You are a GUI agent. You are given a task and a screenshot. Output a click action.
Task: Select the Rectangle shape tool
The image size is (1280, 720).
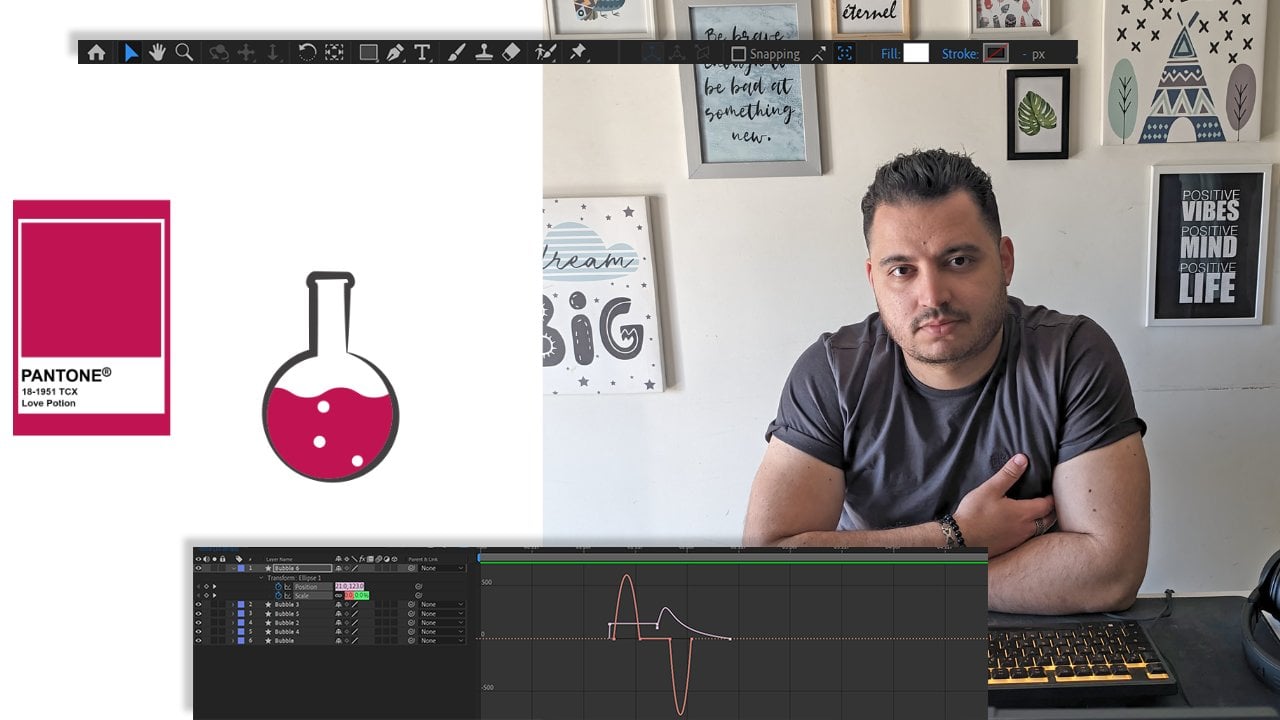(x=368, y=53)
